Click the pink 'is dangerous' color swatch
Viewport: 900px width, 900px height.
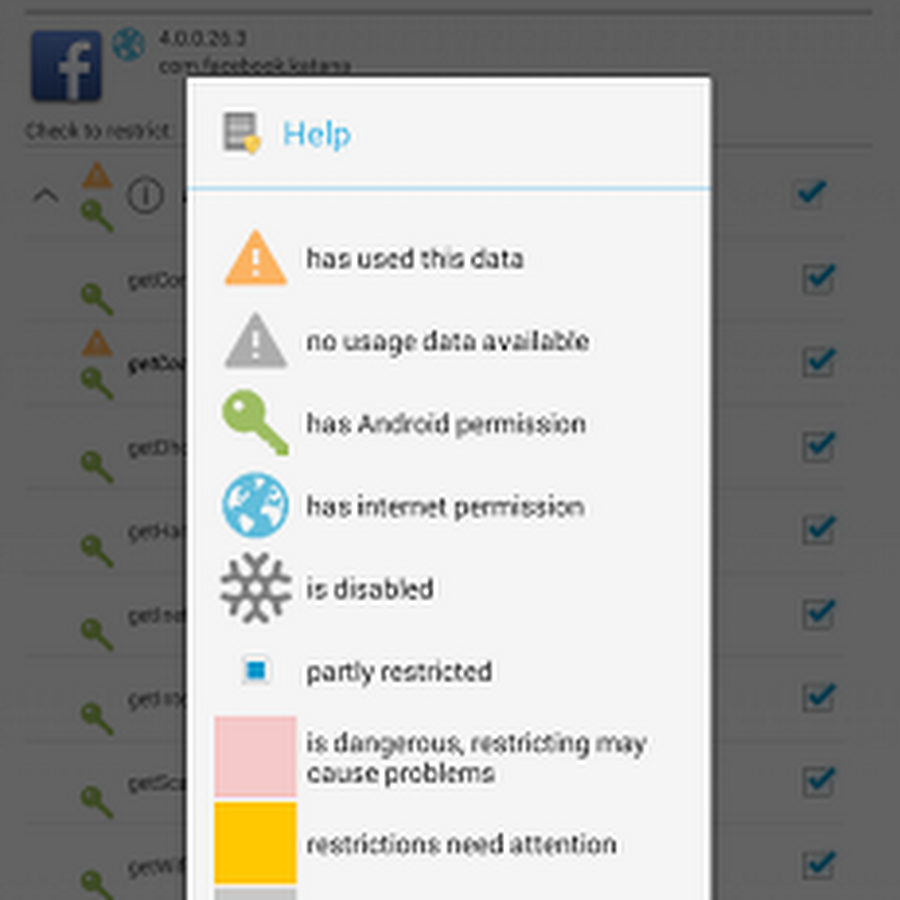tap(256, 757)
